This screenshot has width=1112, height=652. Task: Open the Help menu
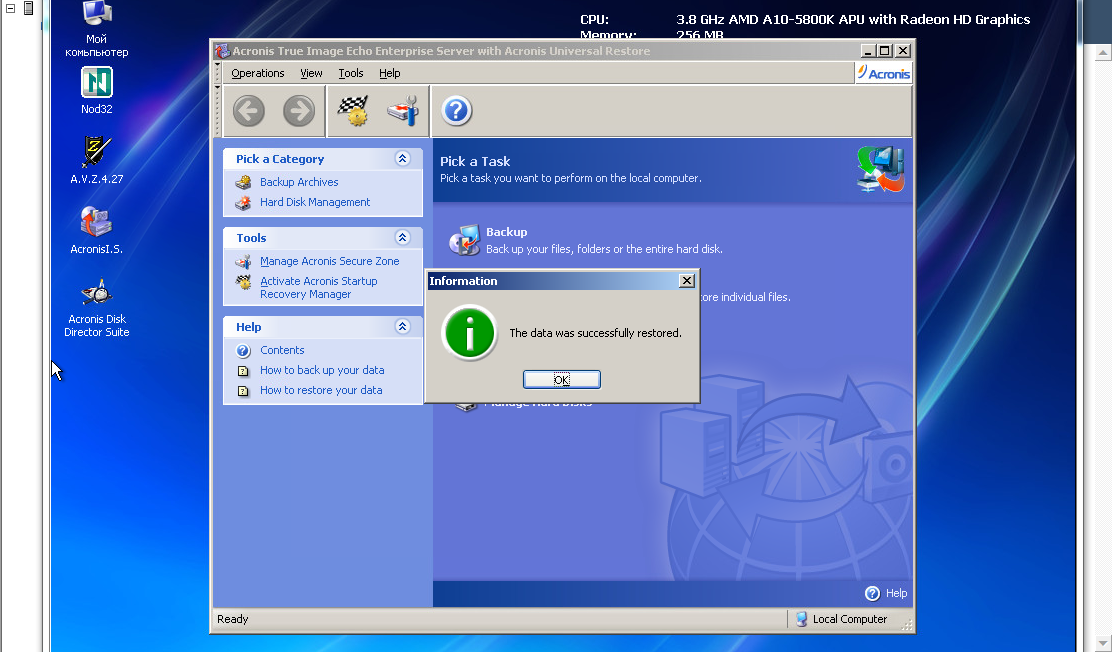coord(389,73)
